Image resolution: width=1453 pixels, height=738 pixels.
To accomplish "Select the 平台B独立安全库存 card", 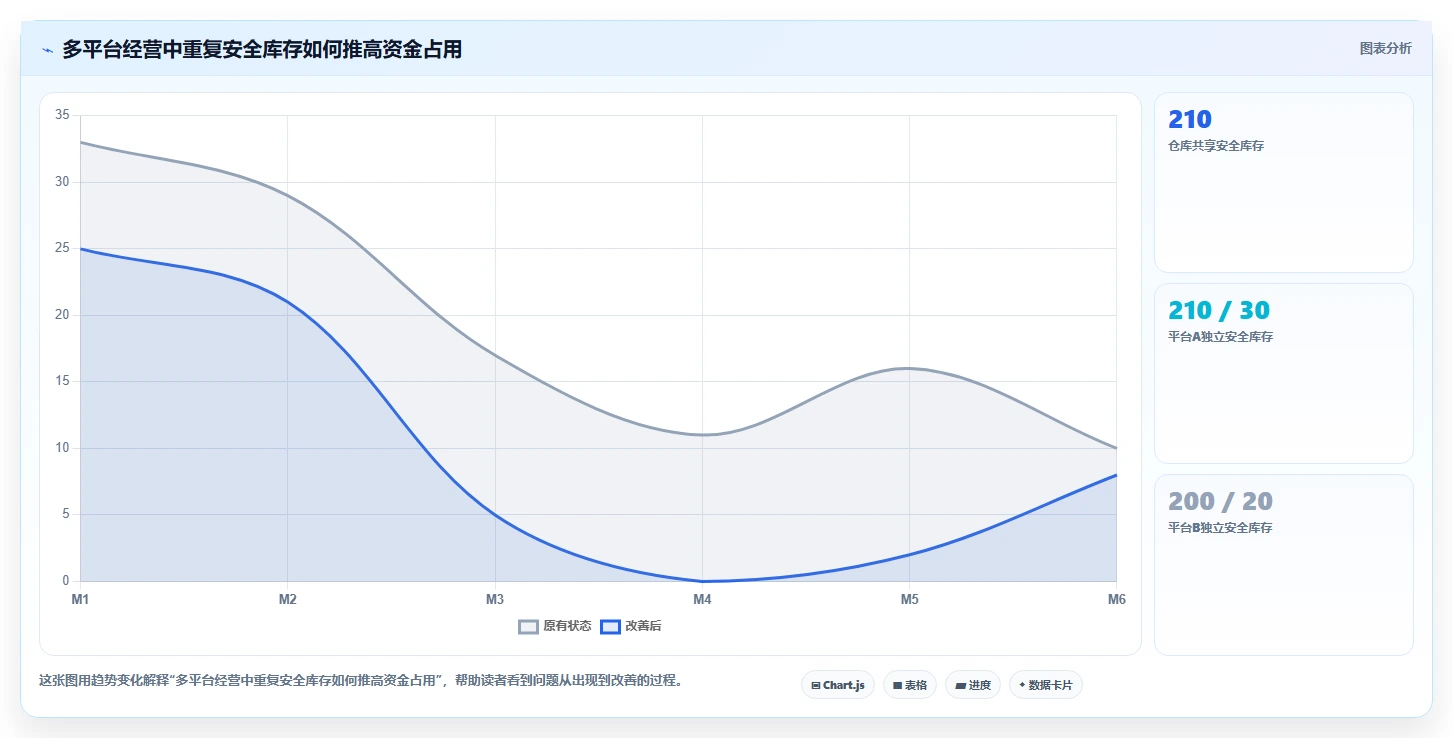I will tap(1284, 564).
